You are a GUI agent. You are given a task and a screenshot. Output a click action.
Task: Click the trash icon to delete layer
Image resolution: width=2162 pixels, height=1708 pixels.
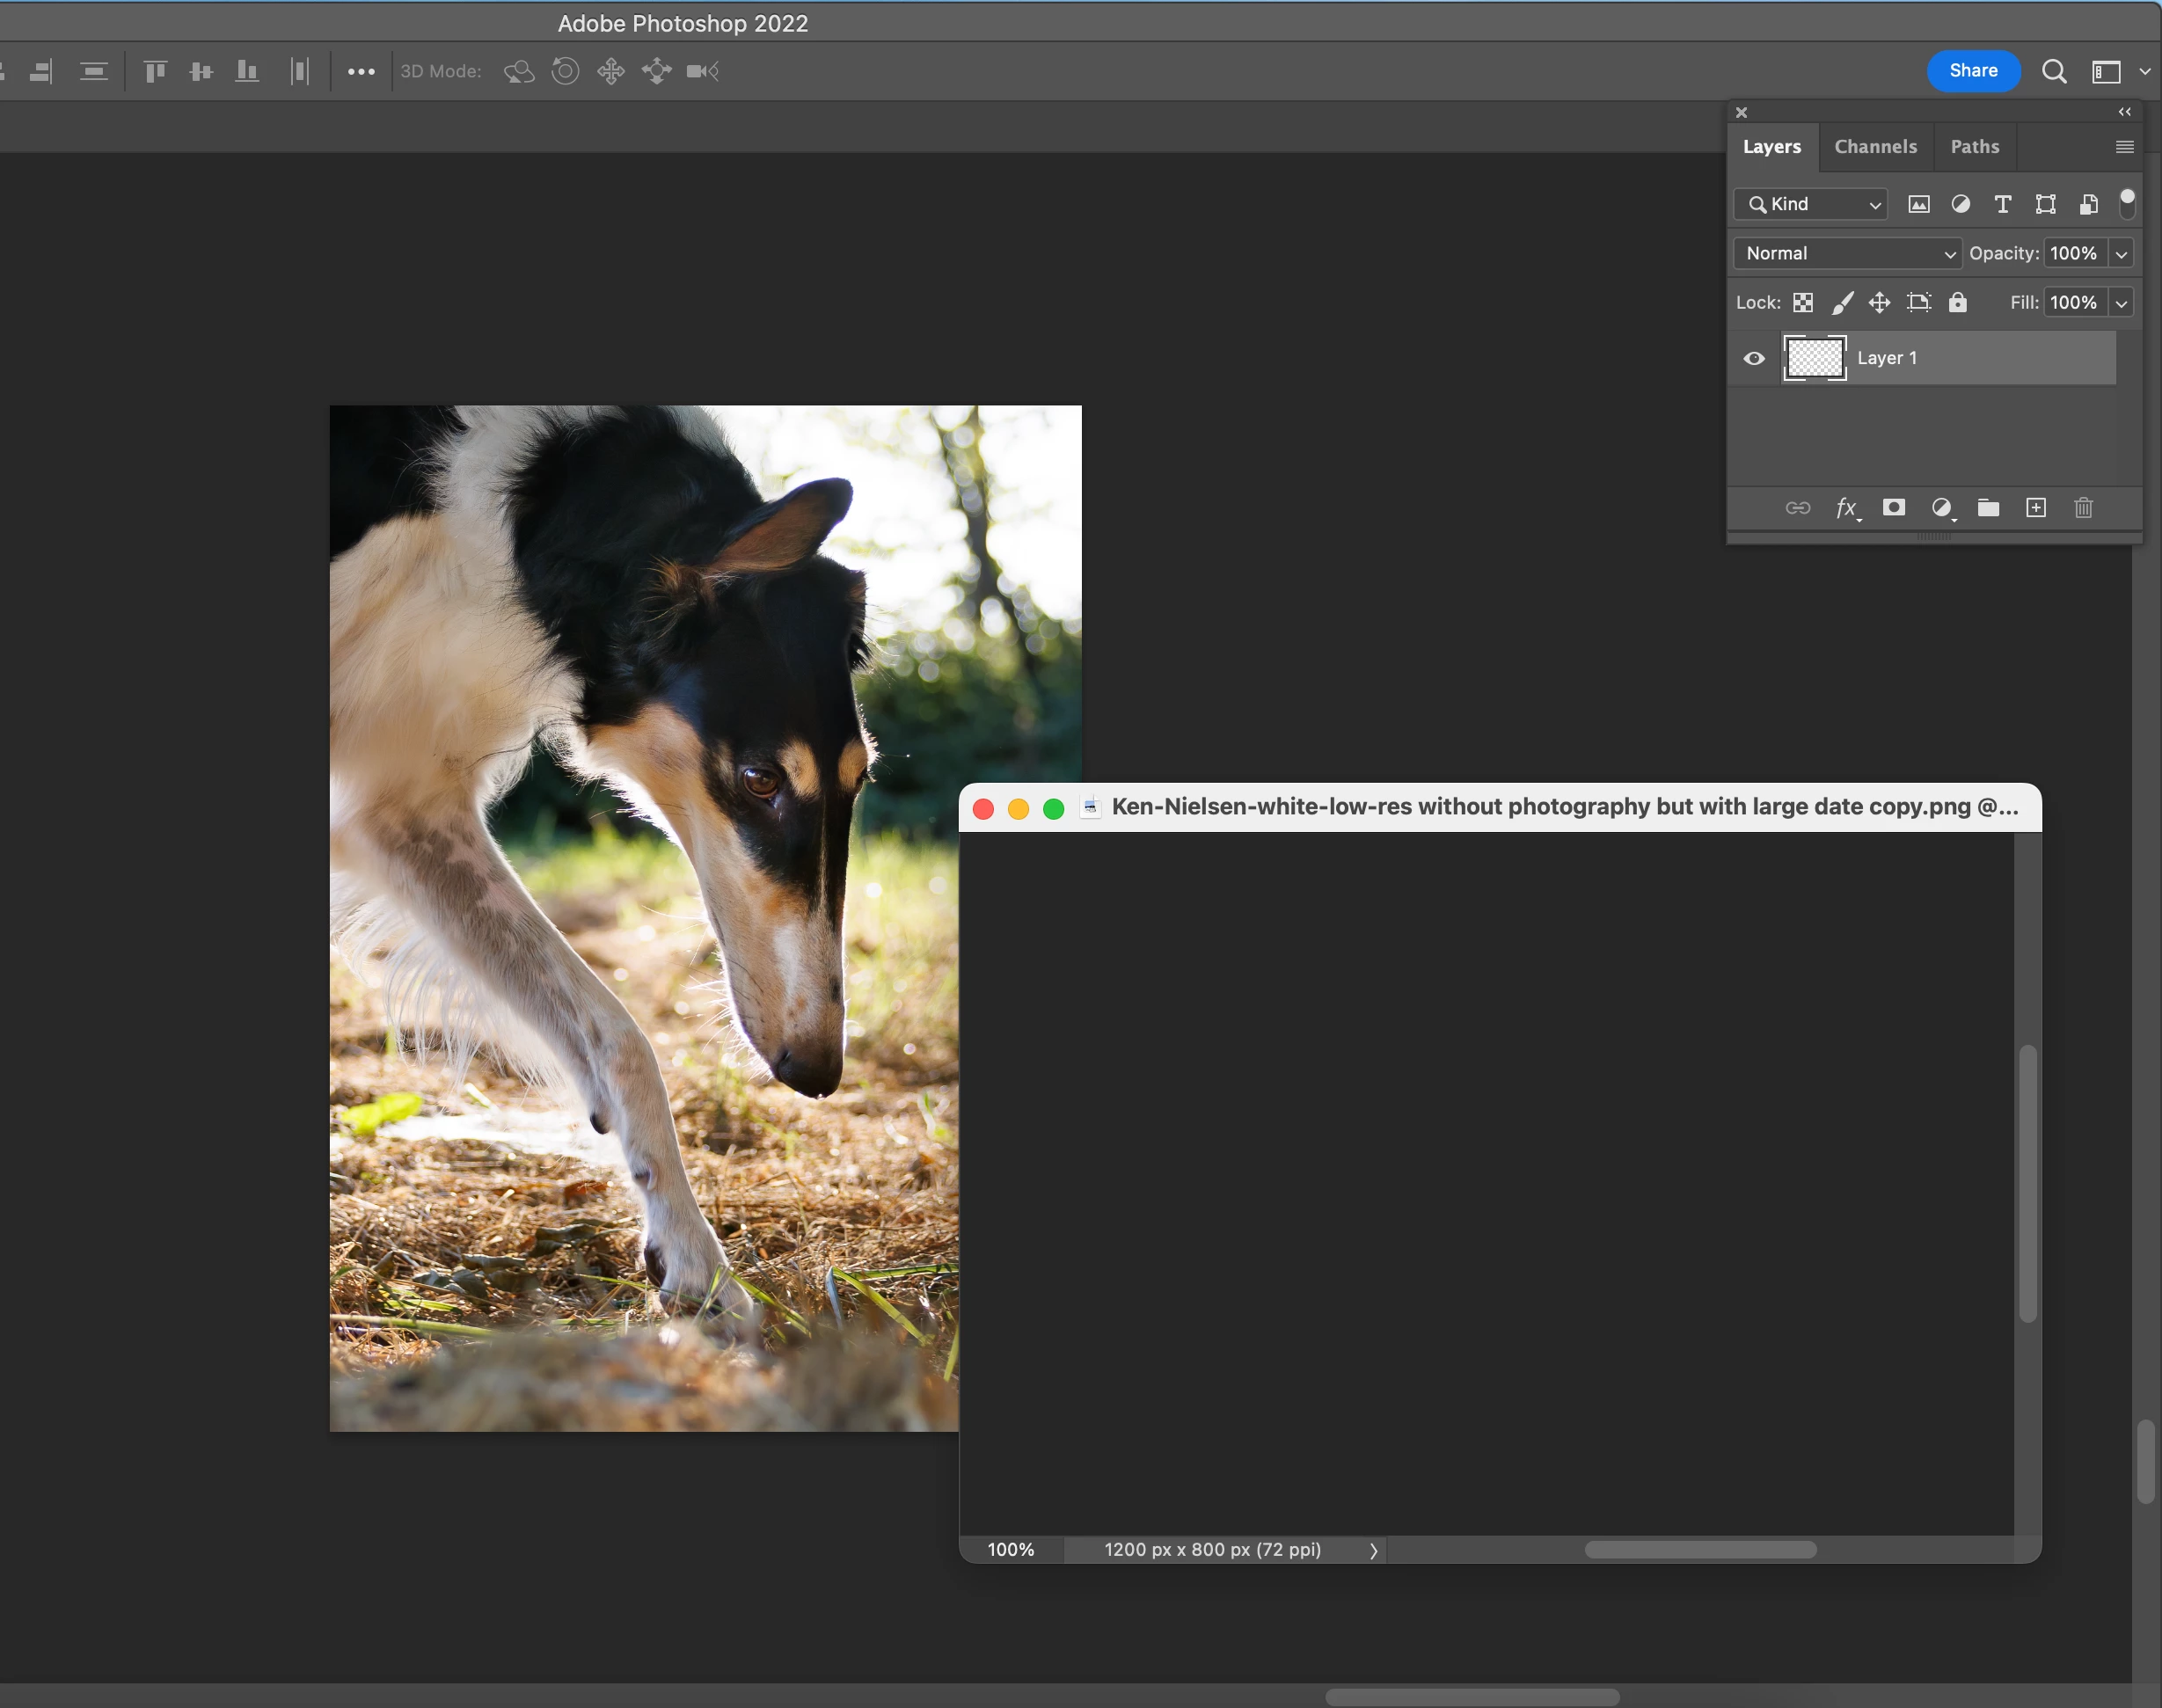click(x=2083, y=508)
